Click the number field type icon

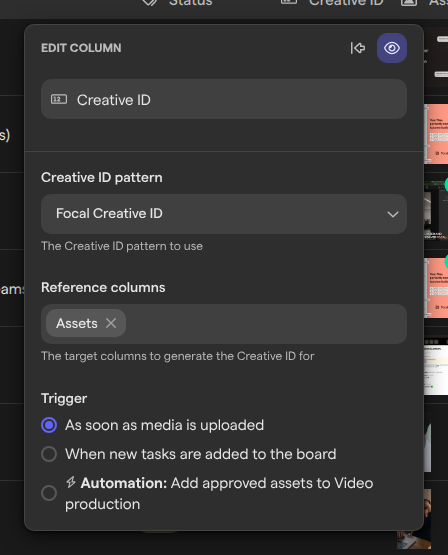point(59,99)
